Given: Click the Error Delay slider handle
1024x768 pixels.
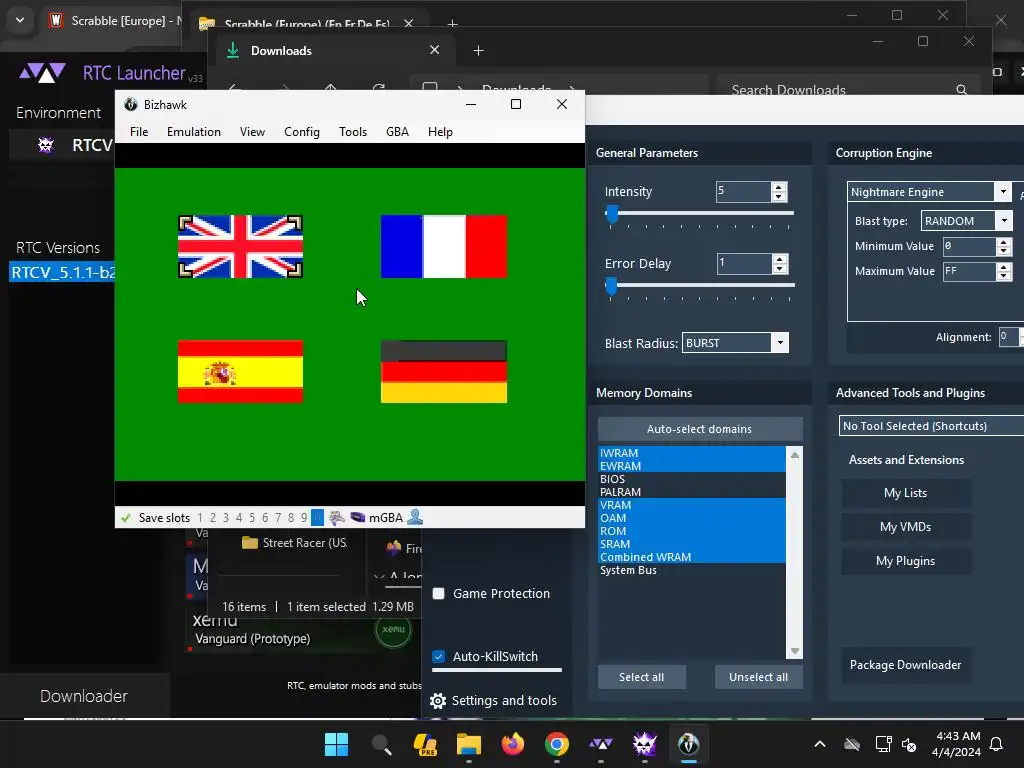Looking at the screenshot, I should [x=611, y=285].
